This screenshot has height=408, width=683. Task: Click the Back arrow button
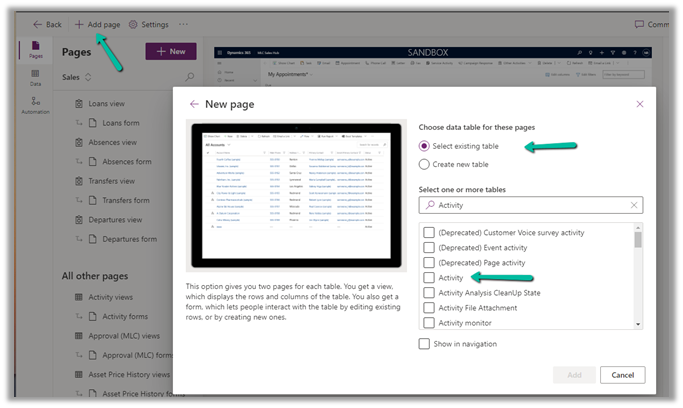pyautogui.click(x=46, y=24)
